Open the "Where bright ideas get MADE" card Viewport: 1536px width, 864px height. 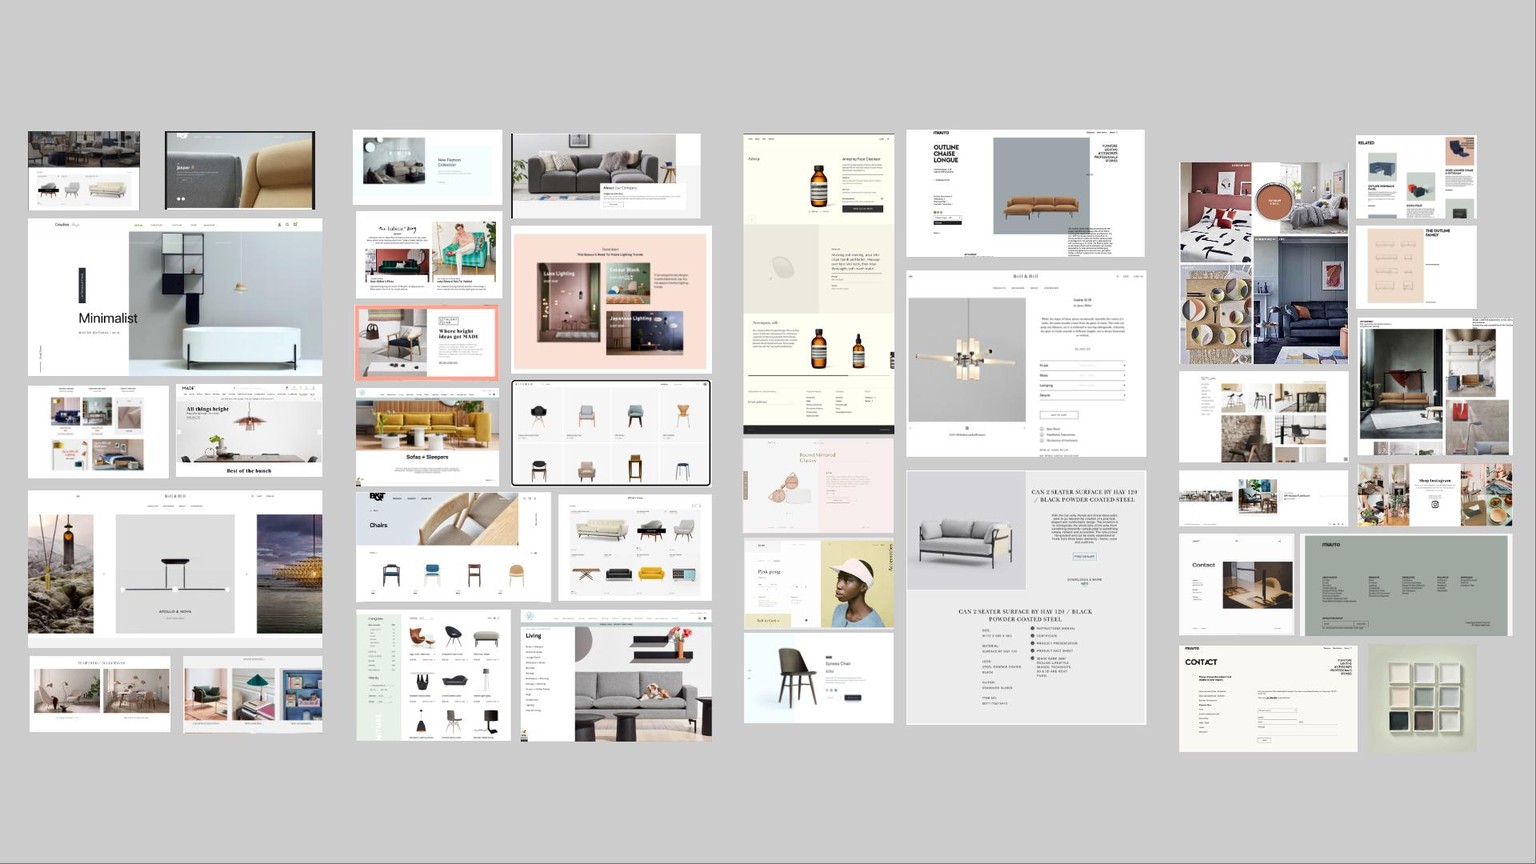(427, 343)
